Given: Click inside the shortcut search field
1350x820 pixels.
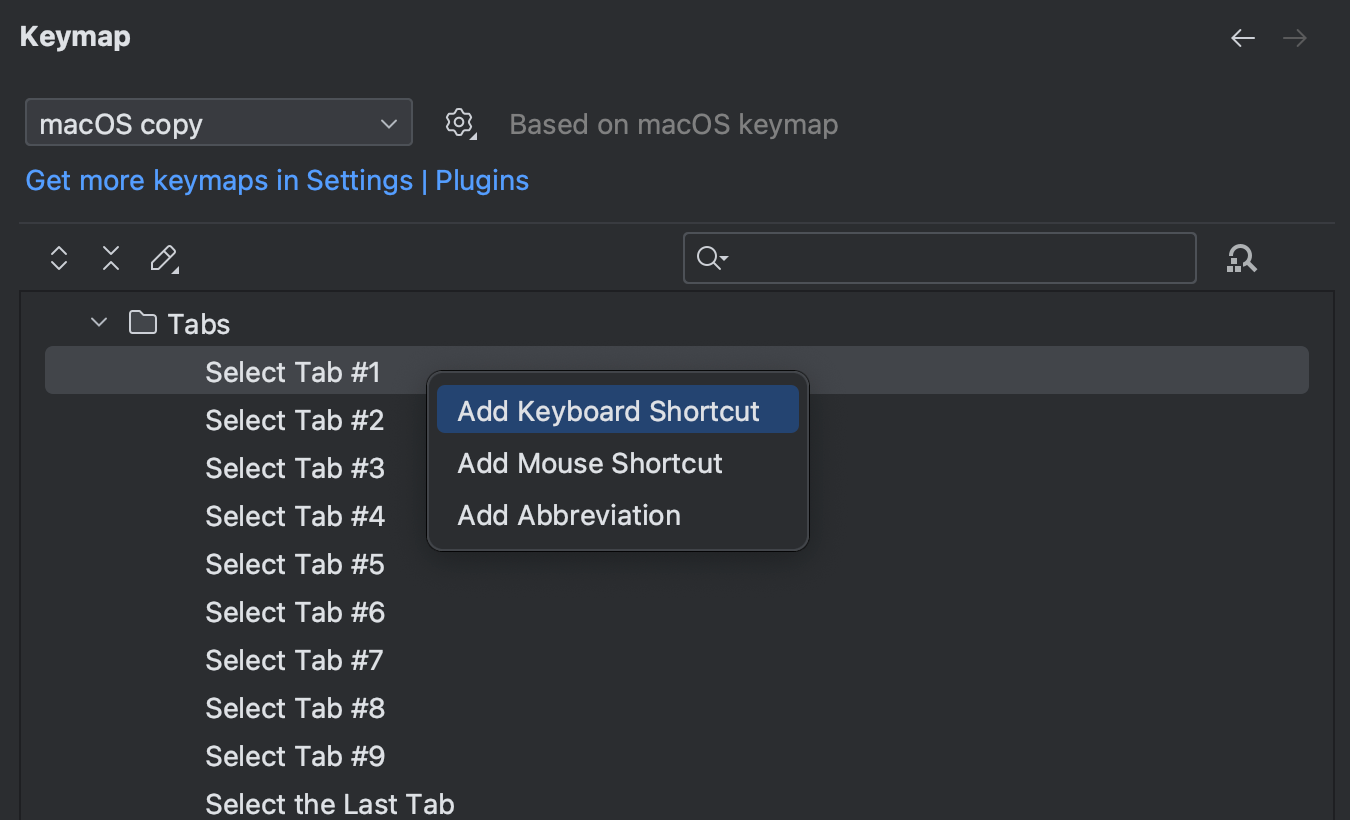Looking at the screenshot, I should [x=940, y=258].
